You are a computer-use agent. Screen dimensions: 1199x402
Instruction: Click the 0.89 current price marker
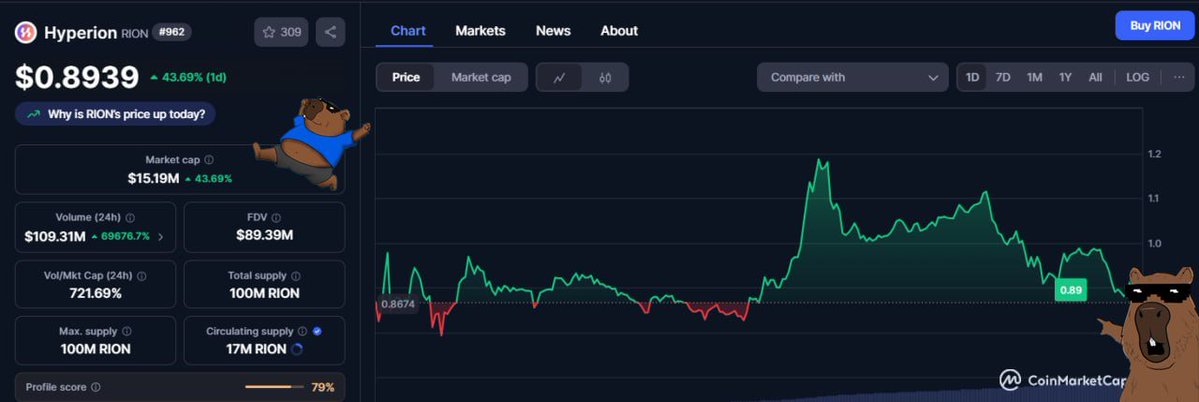(1071, 290)
